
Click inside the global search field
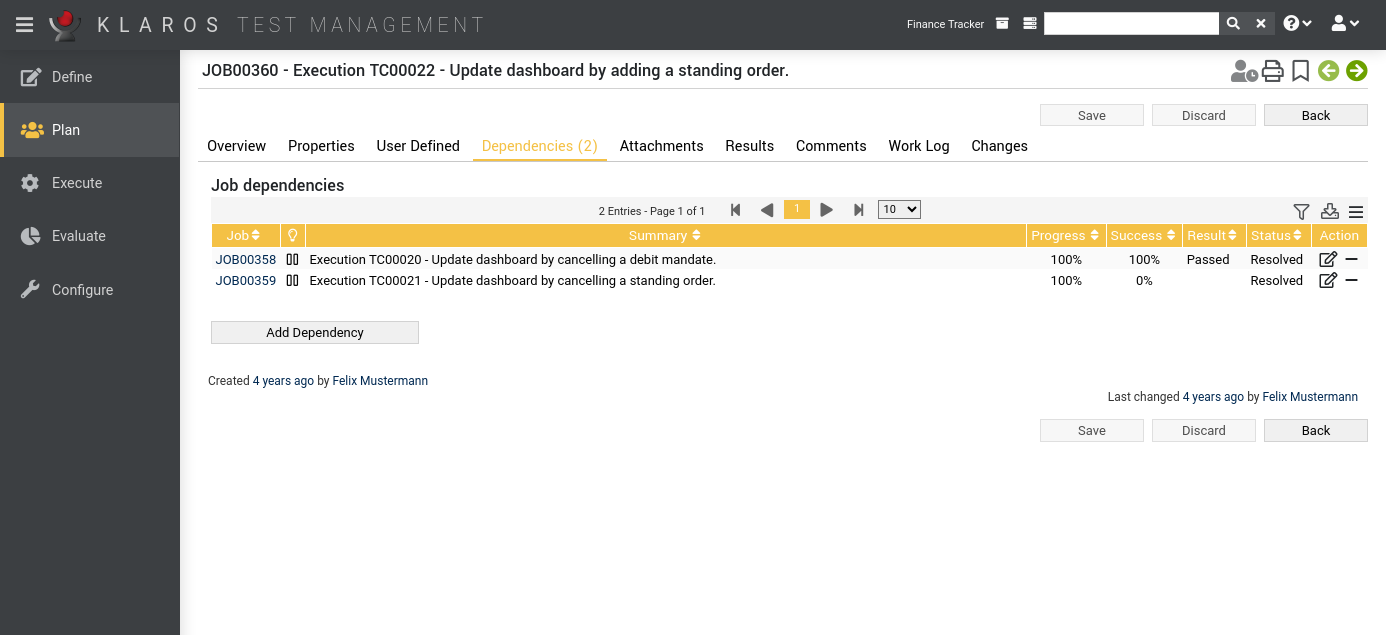(x=1131, y=22)
